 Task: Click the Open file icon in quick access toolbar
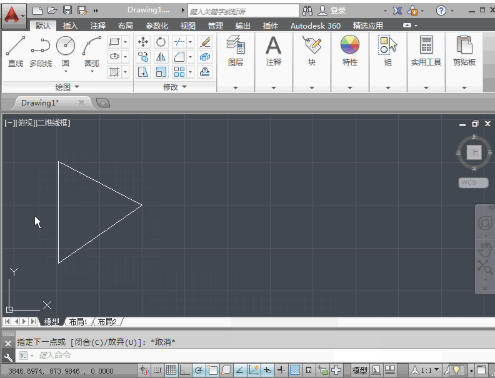[x=52, y=10]
